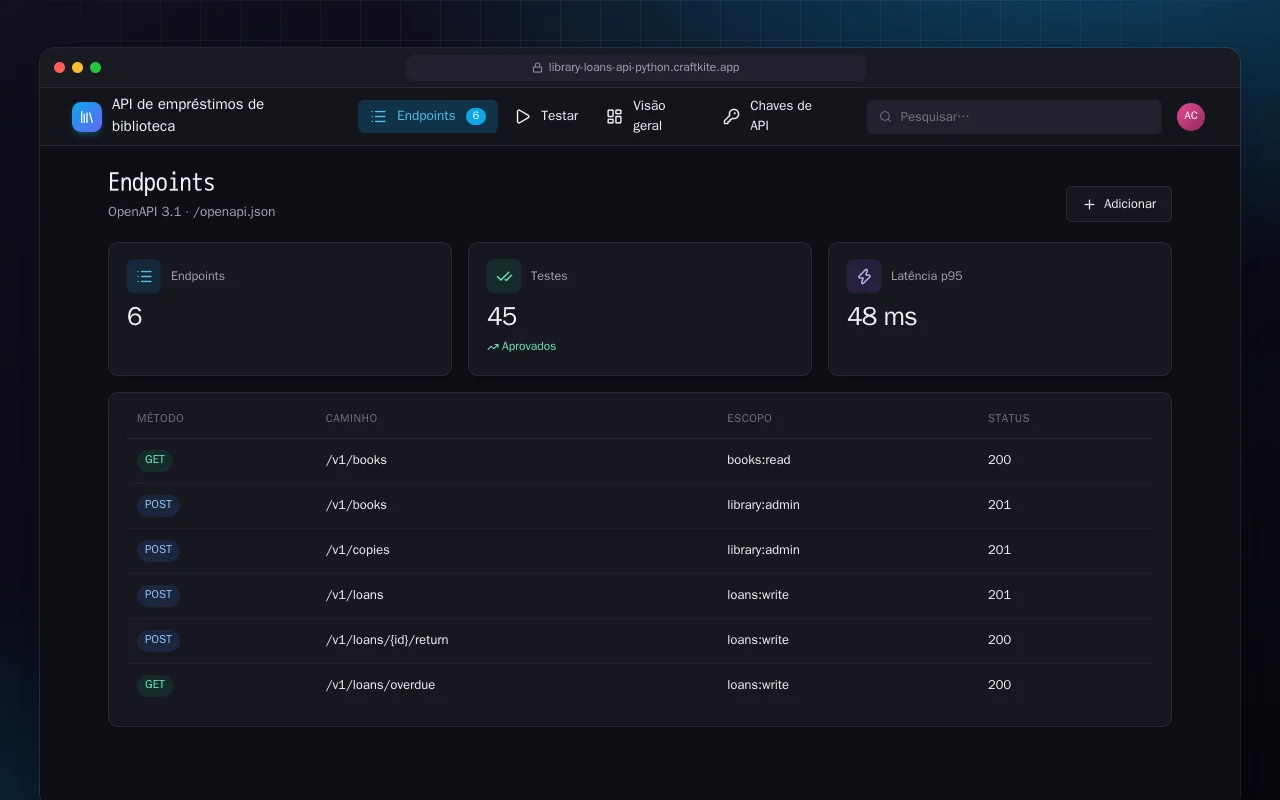Click the list icon in Endpoints tab

379,116
